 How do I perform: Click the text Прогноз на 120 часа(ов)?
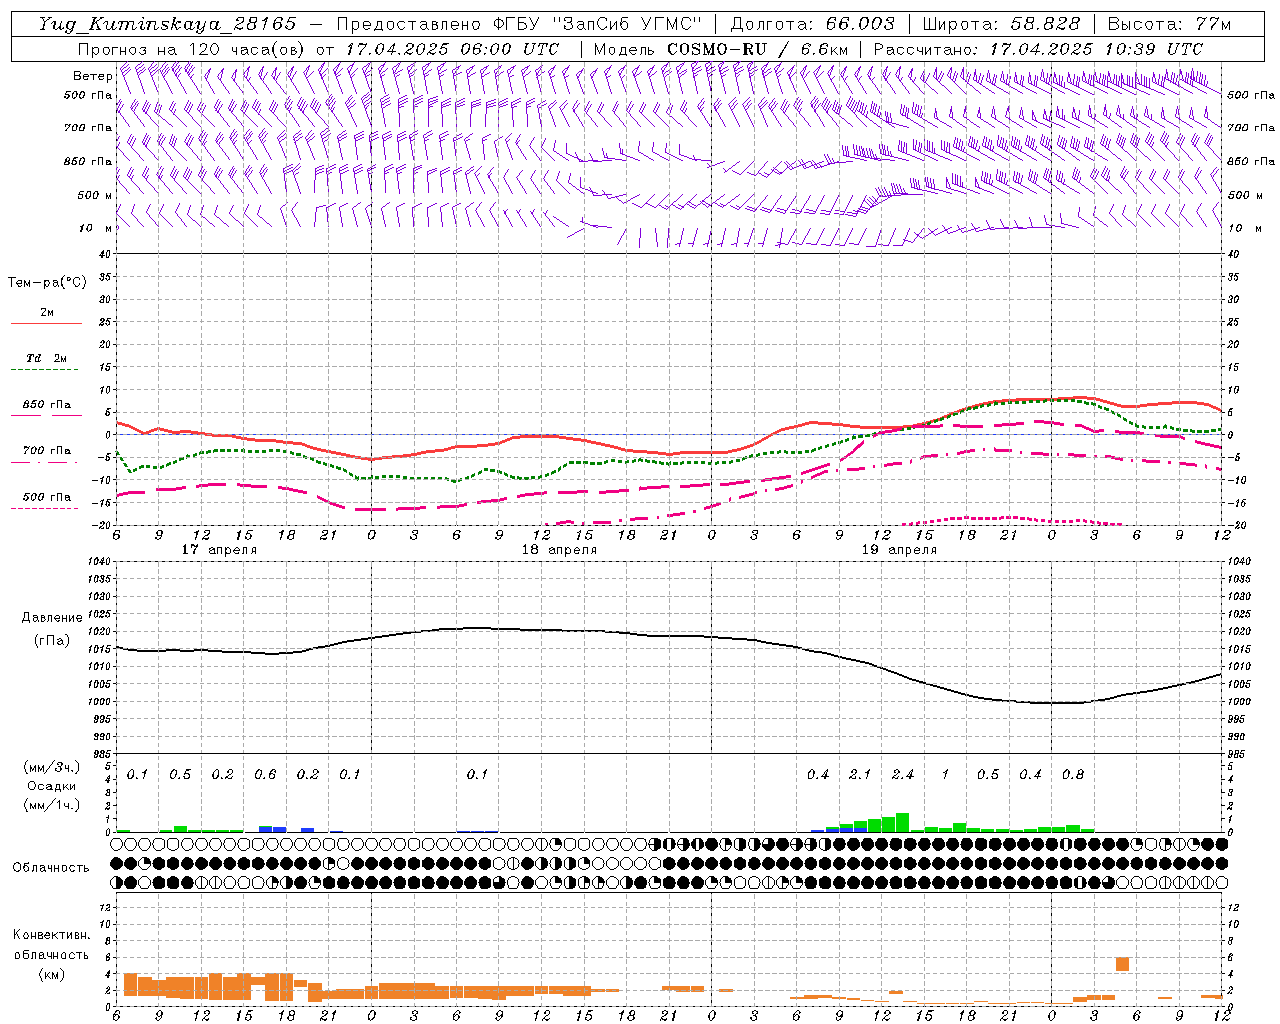click(x=191, y=49)
